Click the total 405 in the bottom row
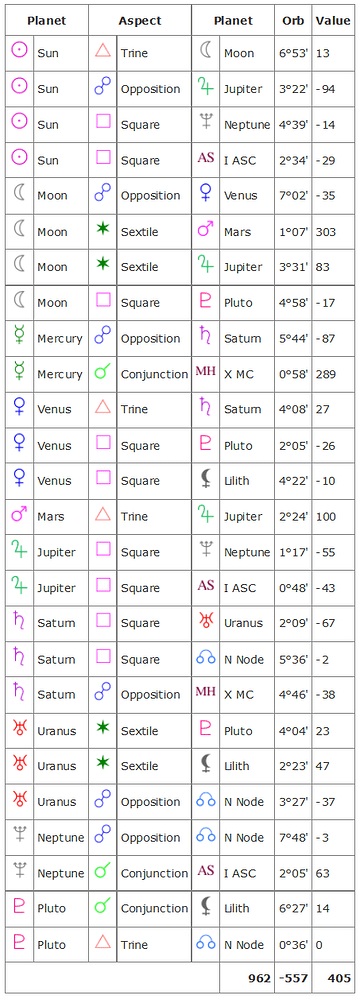Screen dimensions: 360x999 pos(339,978)
